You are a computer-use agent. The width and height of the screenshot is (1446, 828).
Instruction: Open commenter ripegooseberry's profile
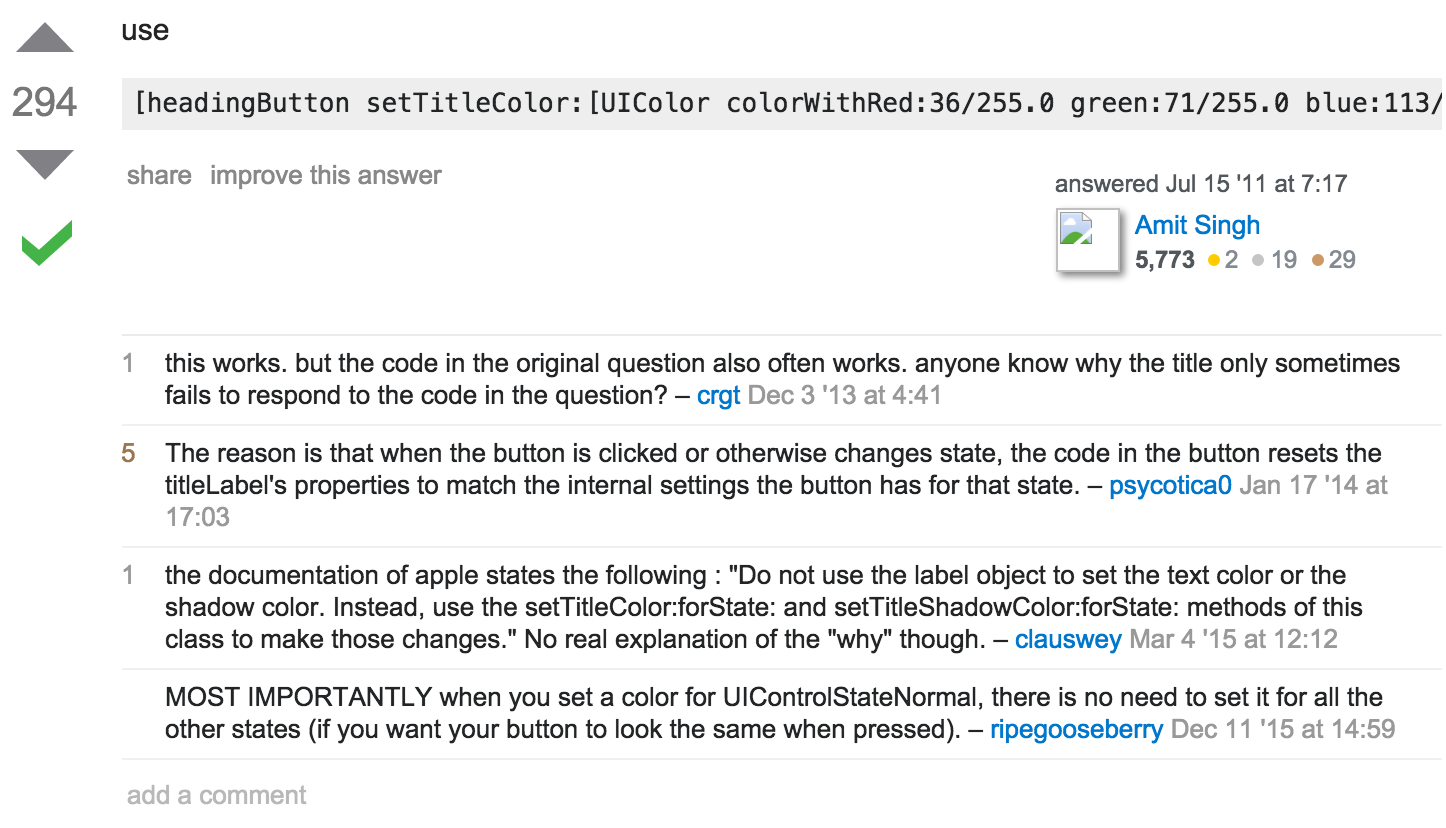(1077, 729)
